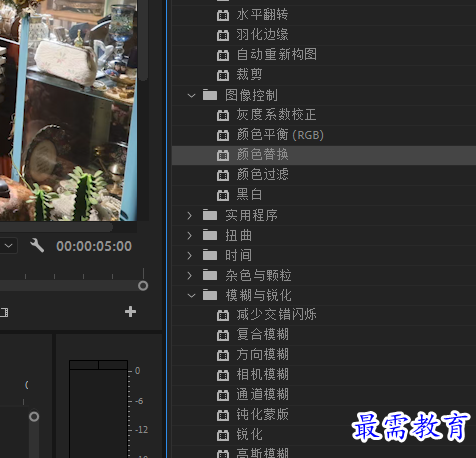Click the 实用程序 folder icon
The image size is (476, 458).
point(210,215)
